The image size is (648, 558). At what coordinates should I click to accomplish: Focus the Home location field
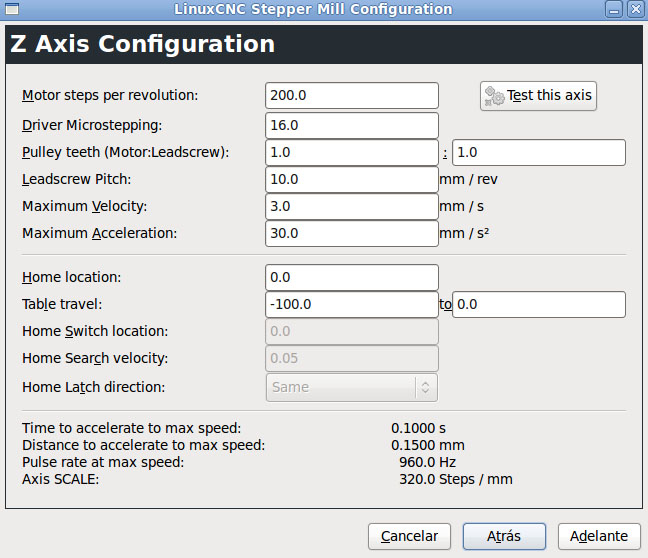[x=352, y=277]
